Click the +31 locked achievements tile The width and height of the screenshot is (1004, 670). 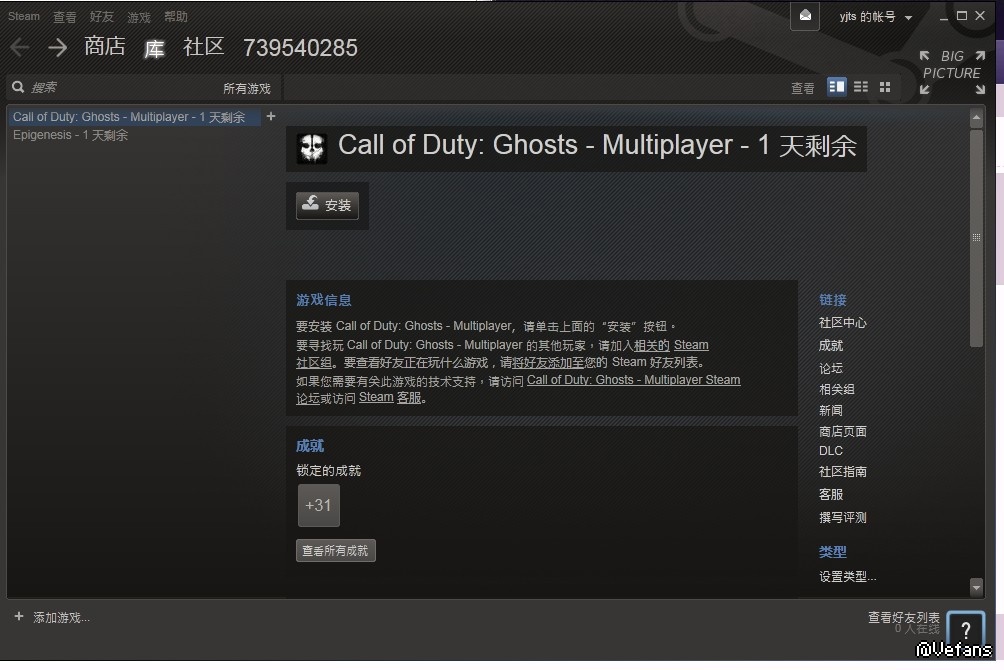tap(318, 505)
